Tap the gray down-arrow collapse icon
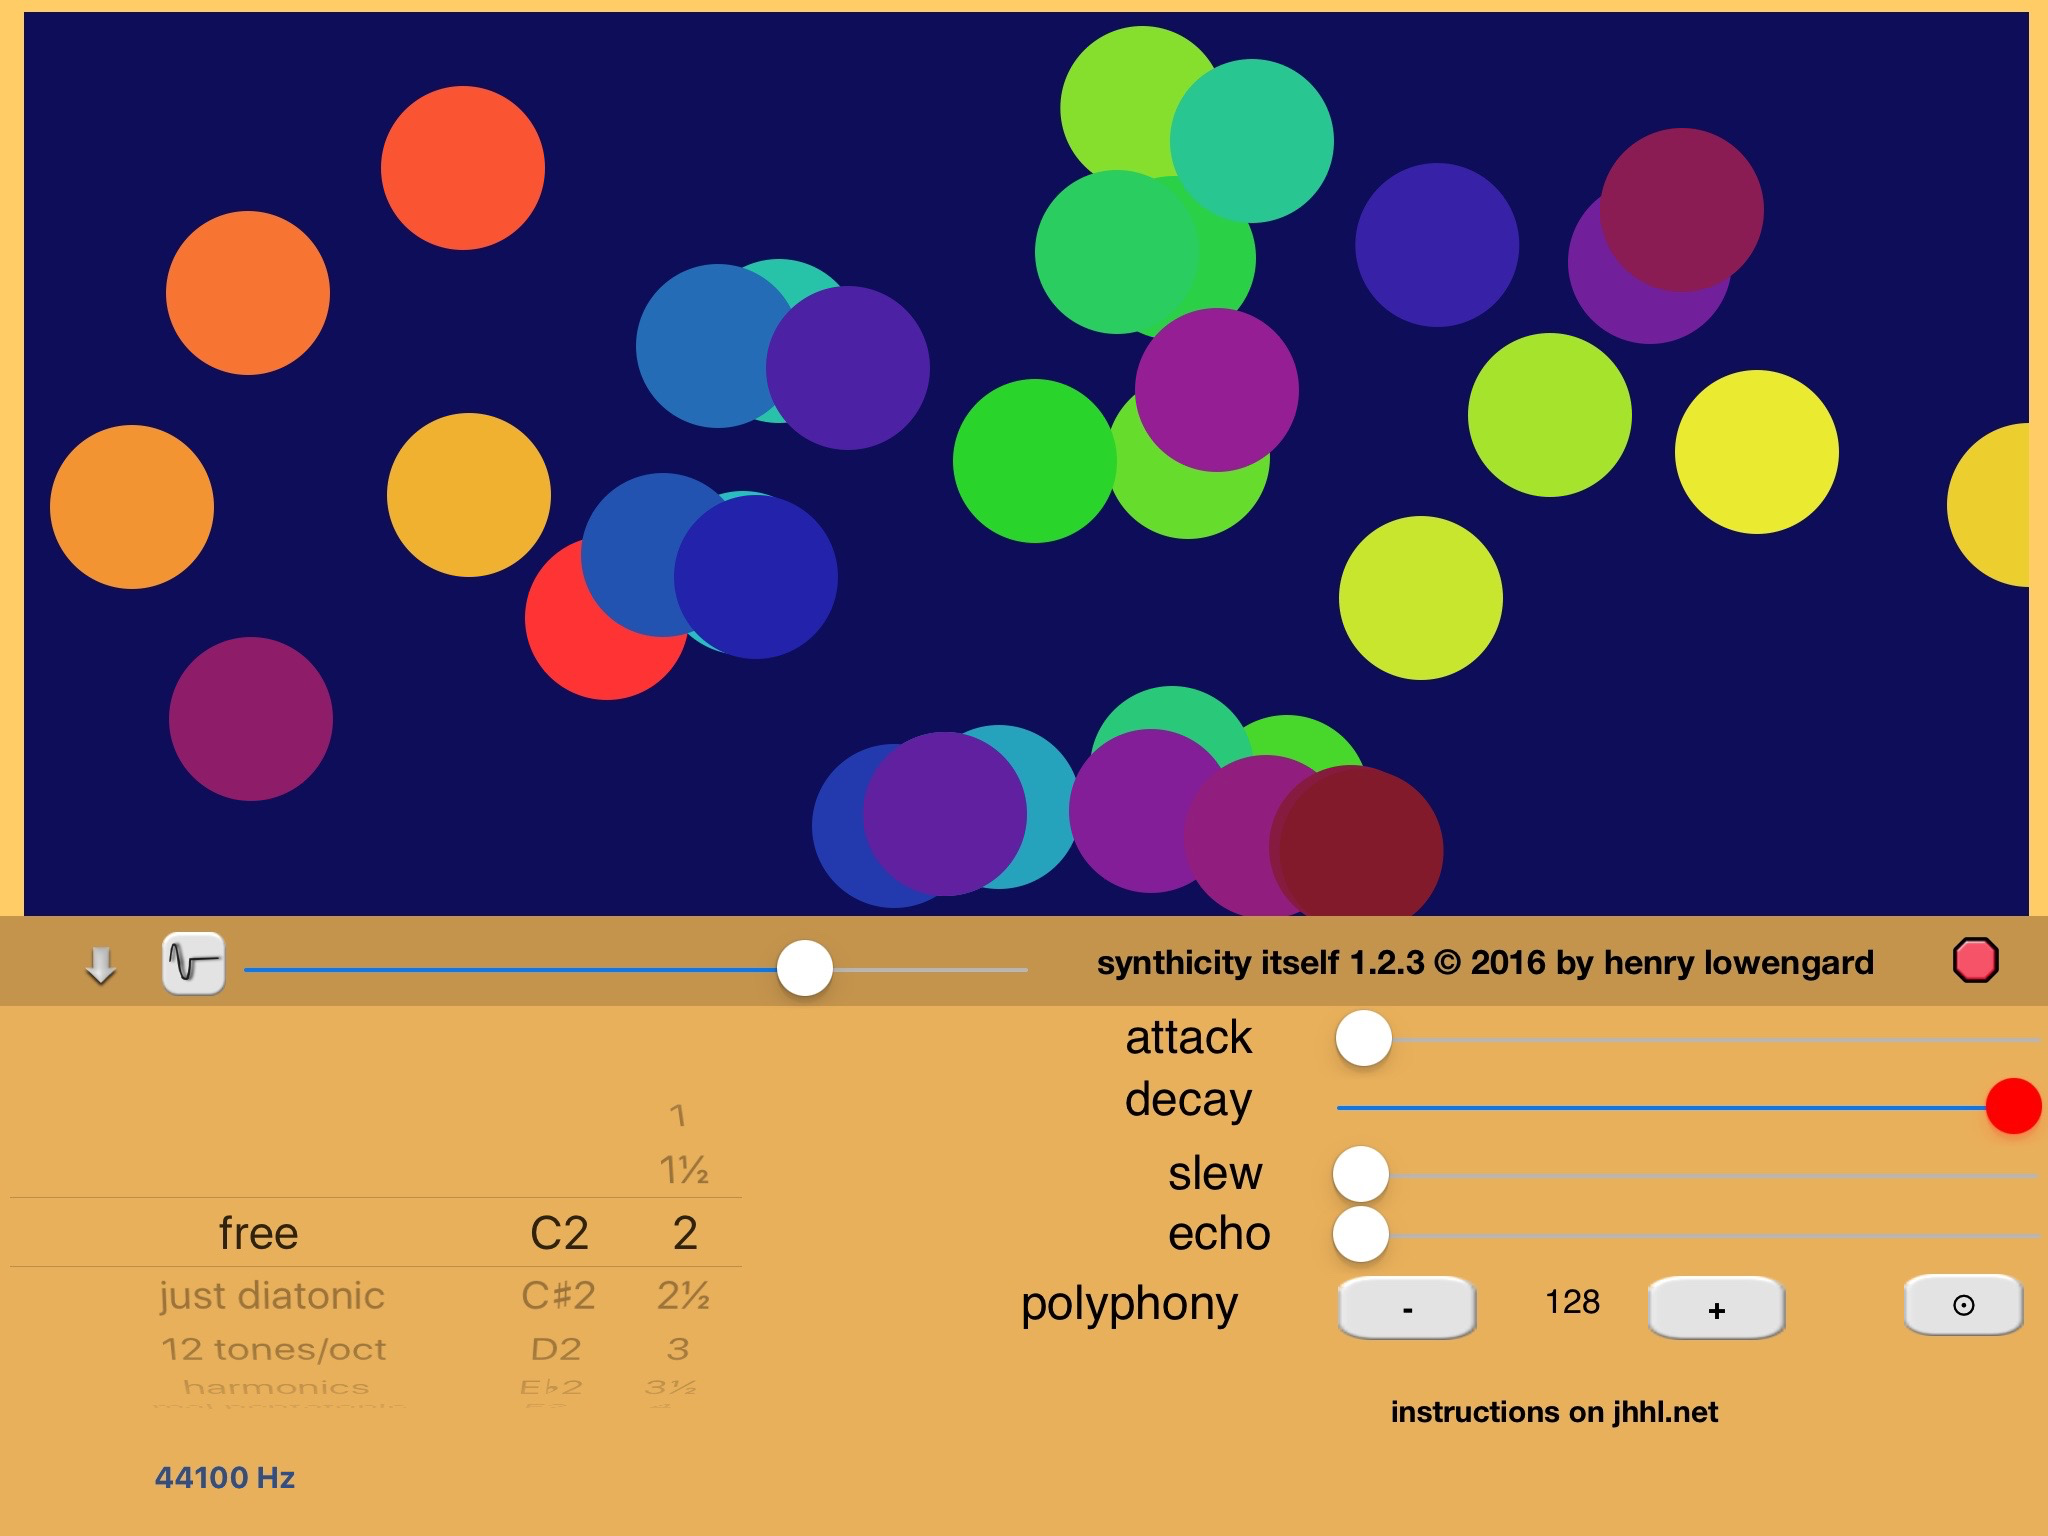The height and width of the screenshot is (1536, 2048). point(100,965)
